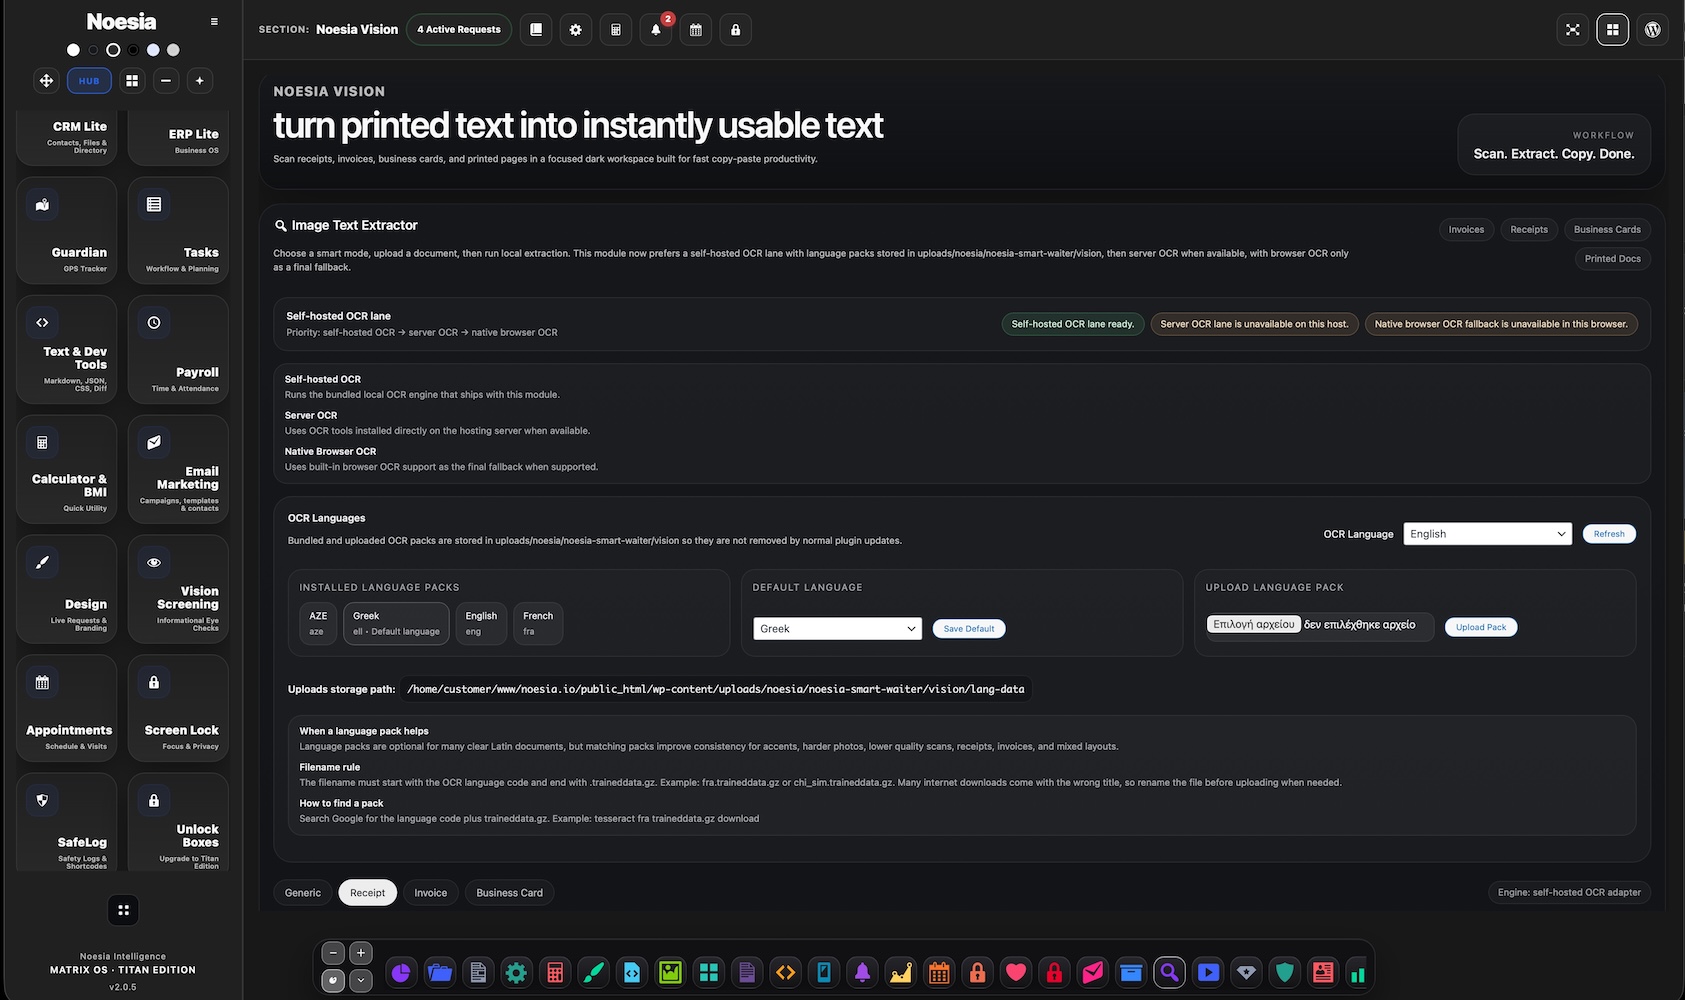The image size is (1685, 1000).
Task: Click the Upload Pack button
Action: point(1481,627)
